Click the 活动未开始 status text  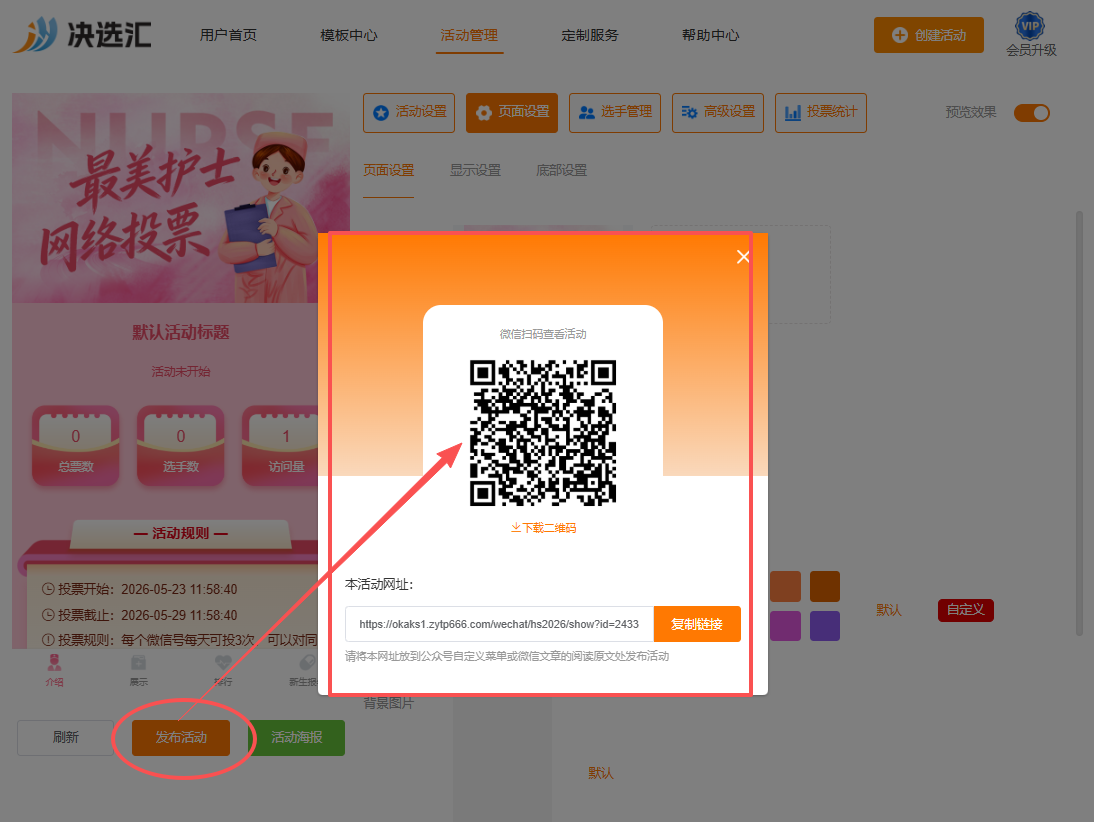tap(181, 371)
